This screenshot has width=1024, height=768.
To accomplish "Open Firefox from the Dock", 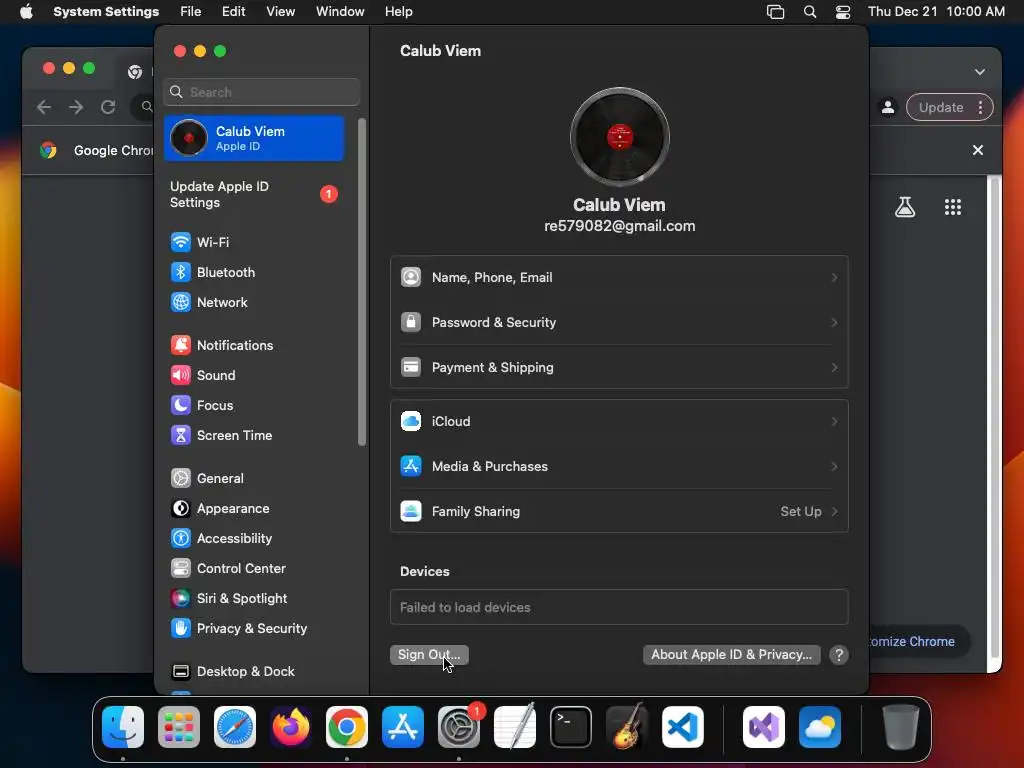I will pyautogui.click(x=291, y=727).
